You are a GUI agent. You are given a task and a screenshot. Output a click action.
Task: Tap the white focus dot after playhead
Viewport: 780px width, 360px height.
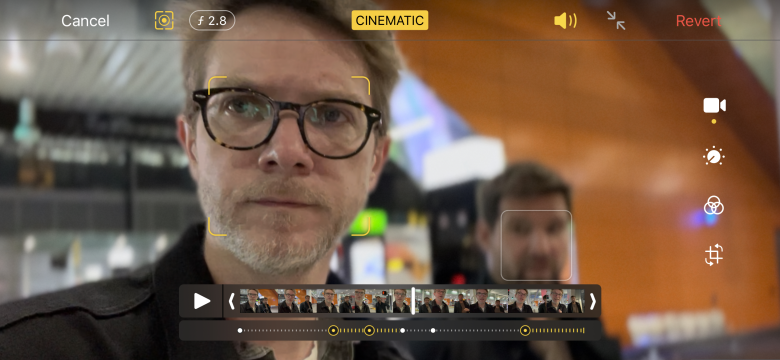pos(433,330)
